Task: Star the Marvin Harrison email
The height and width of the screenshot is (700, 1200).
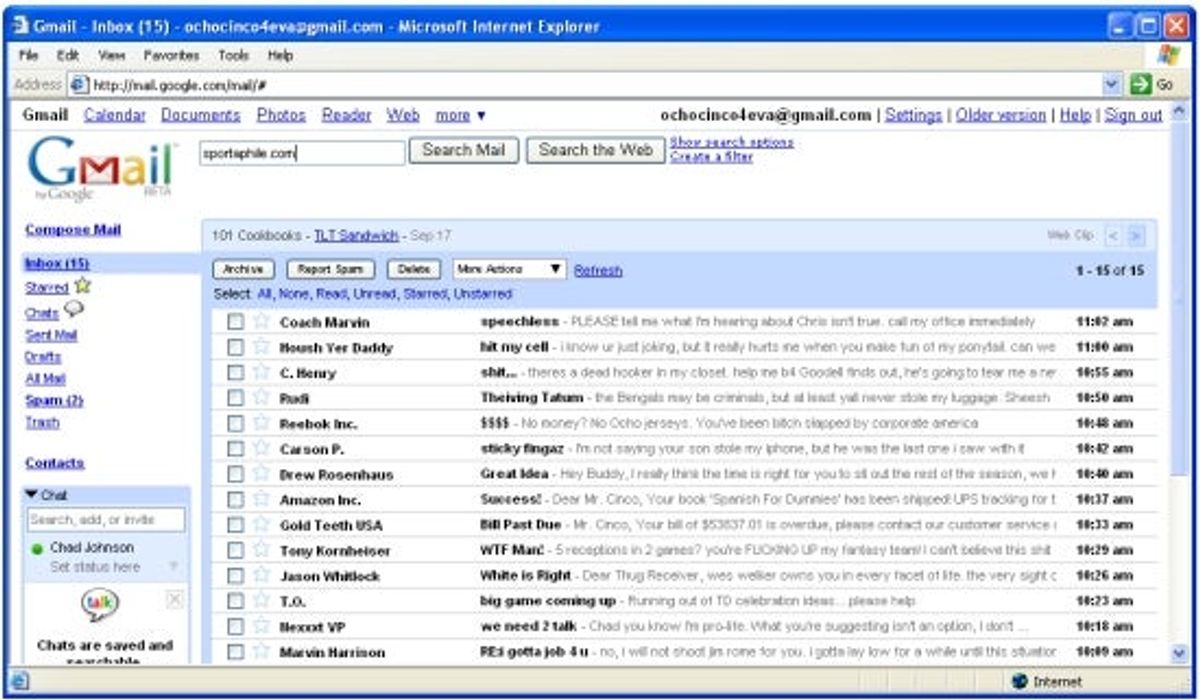Action: pyautogui.click(x=261, y=651)
